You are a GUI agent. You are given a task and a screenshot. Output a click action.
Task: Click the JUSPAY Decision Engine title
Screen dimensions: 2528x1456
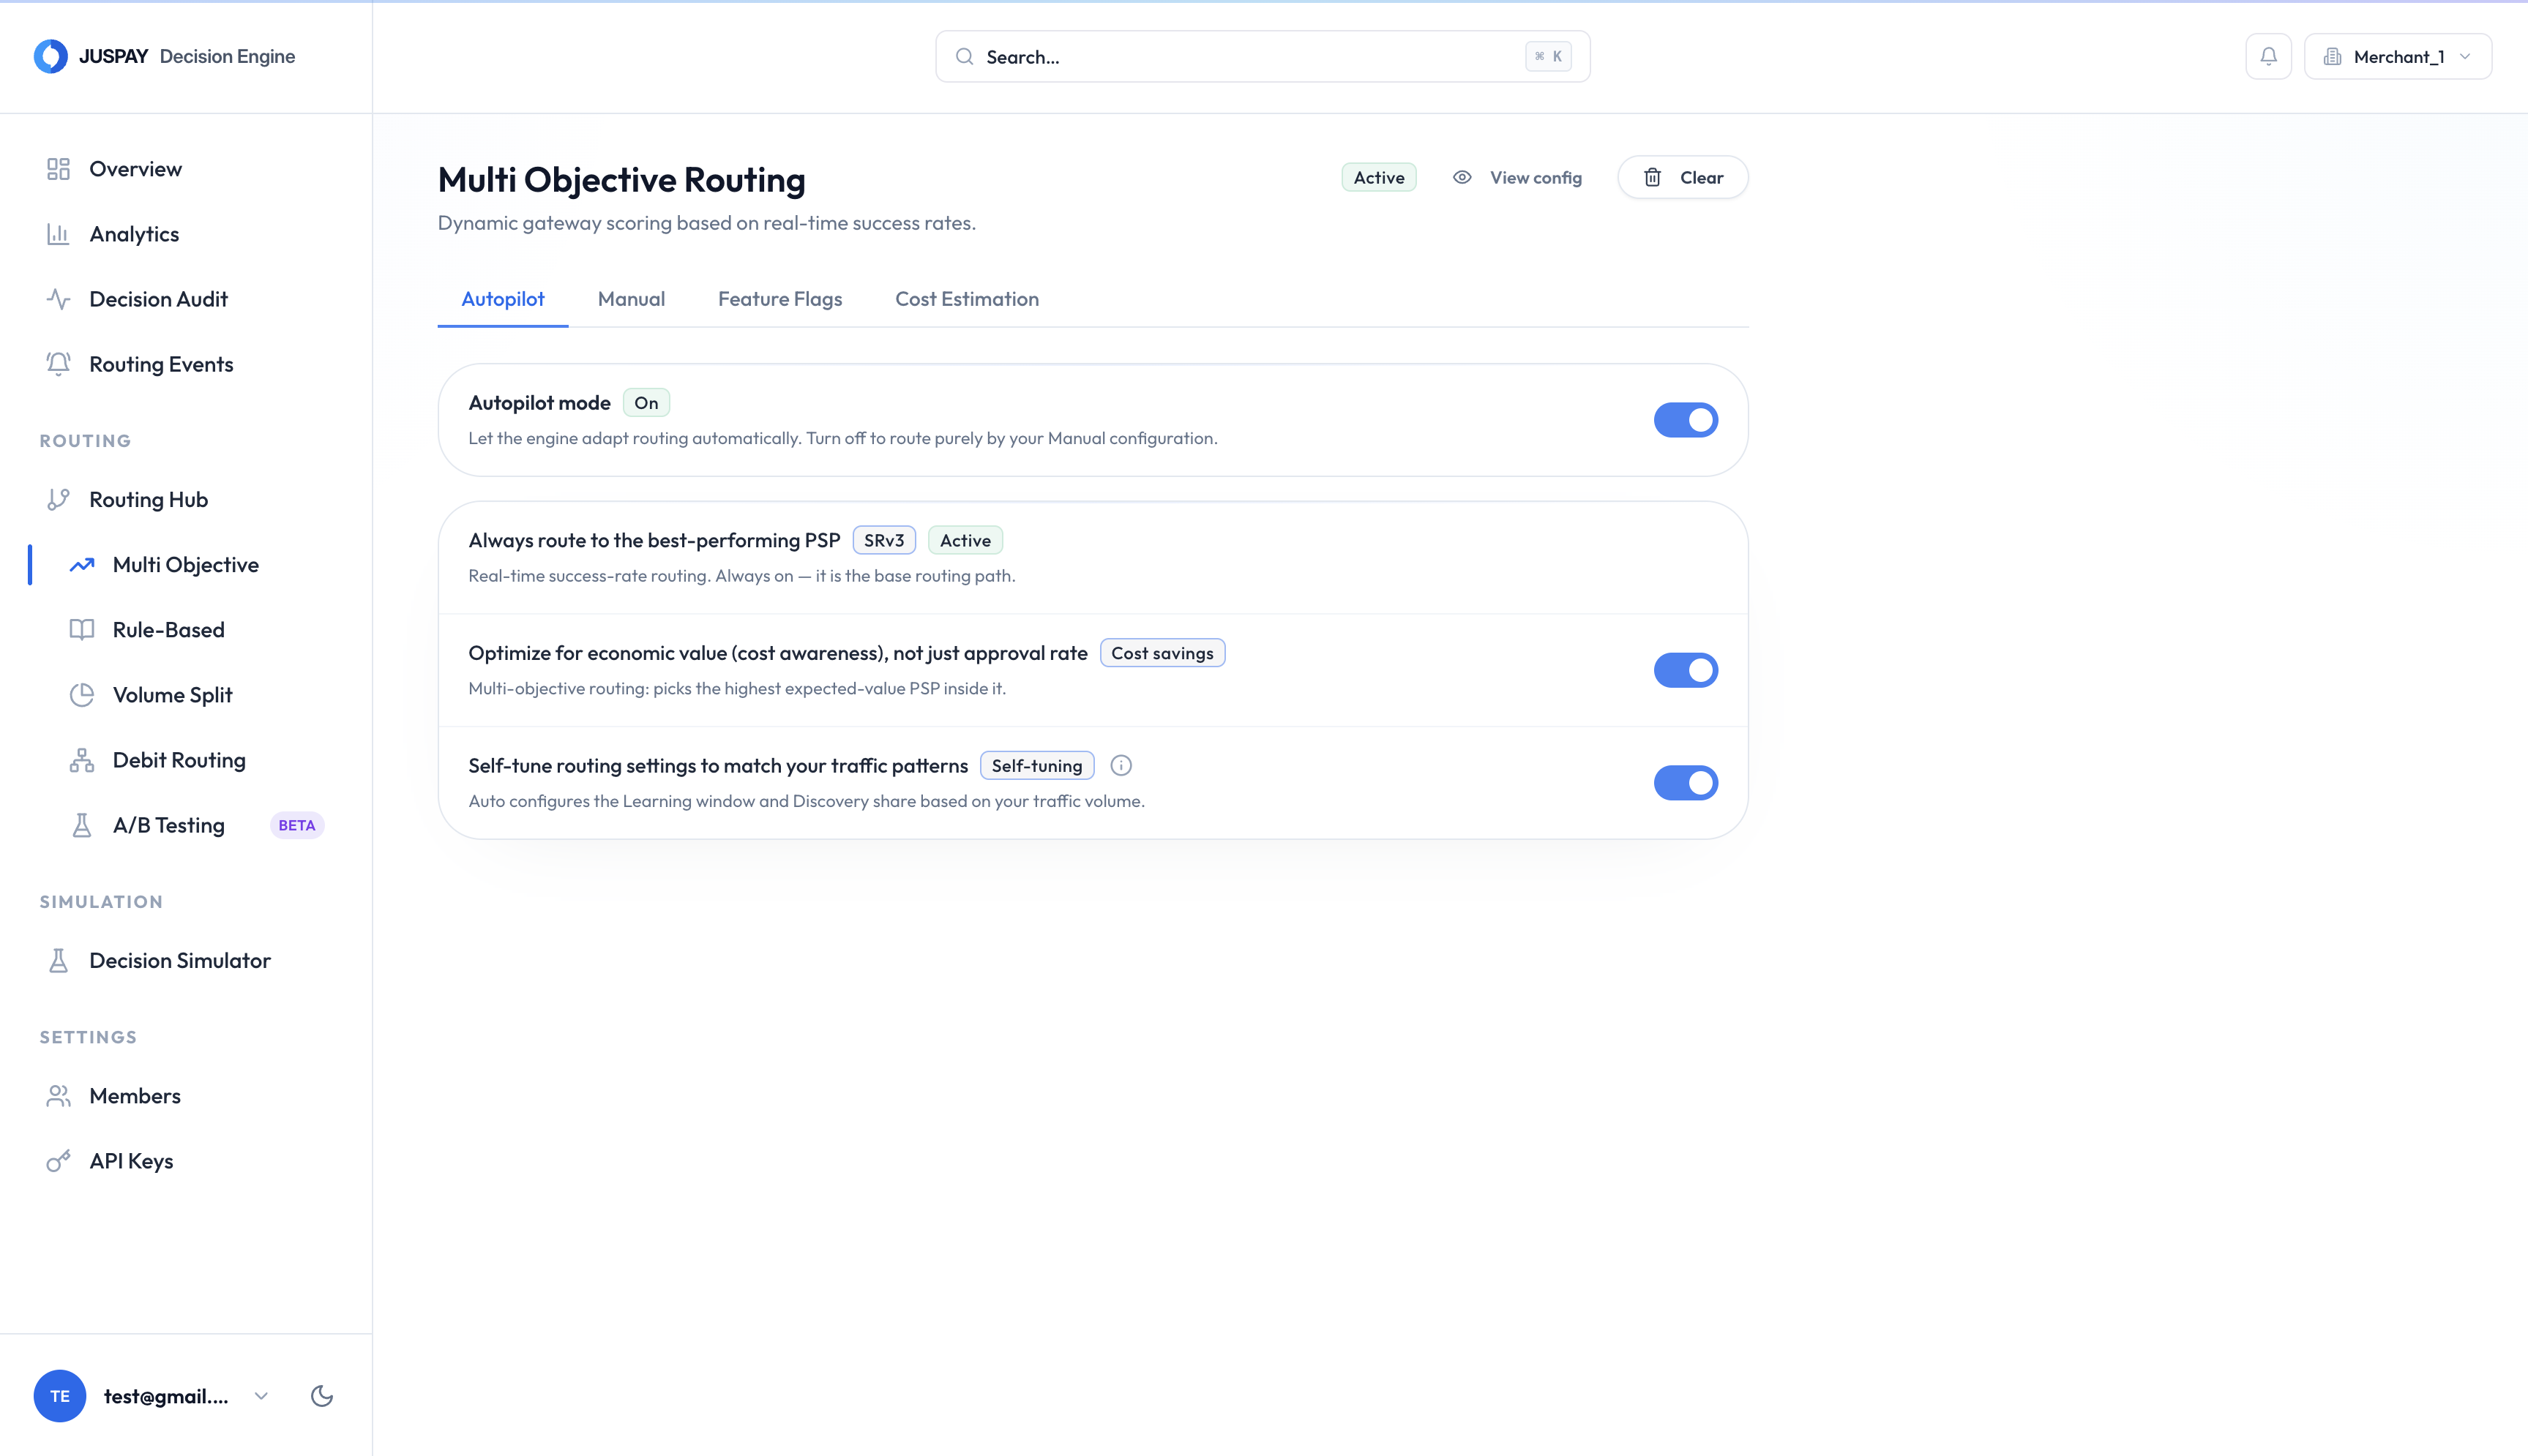[187, 56]
